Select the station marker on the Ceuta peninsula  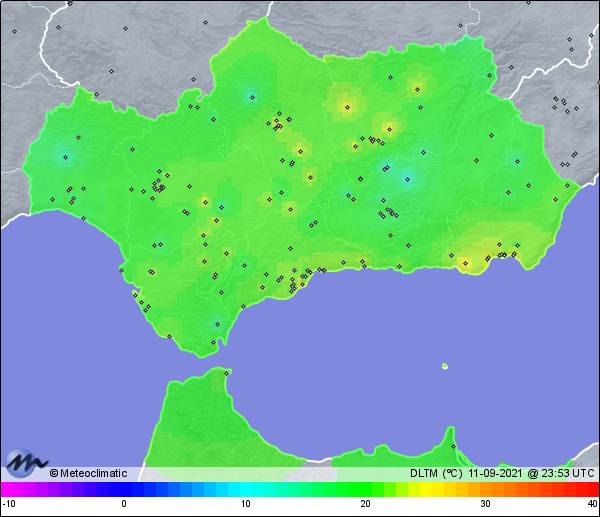(227, 373)
